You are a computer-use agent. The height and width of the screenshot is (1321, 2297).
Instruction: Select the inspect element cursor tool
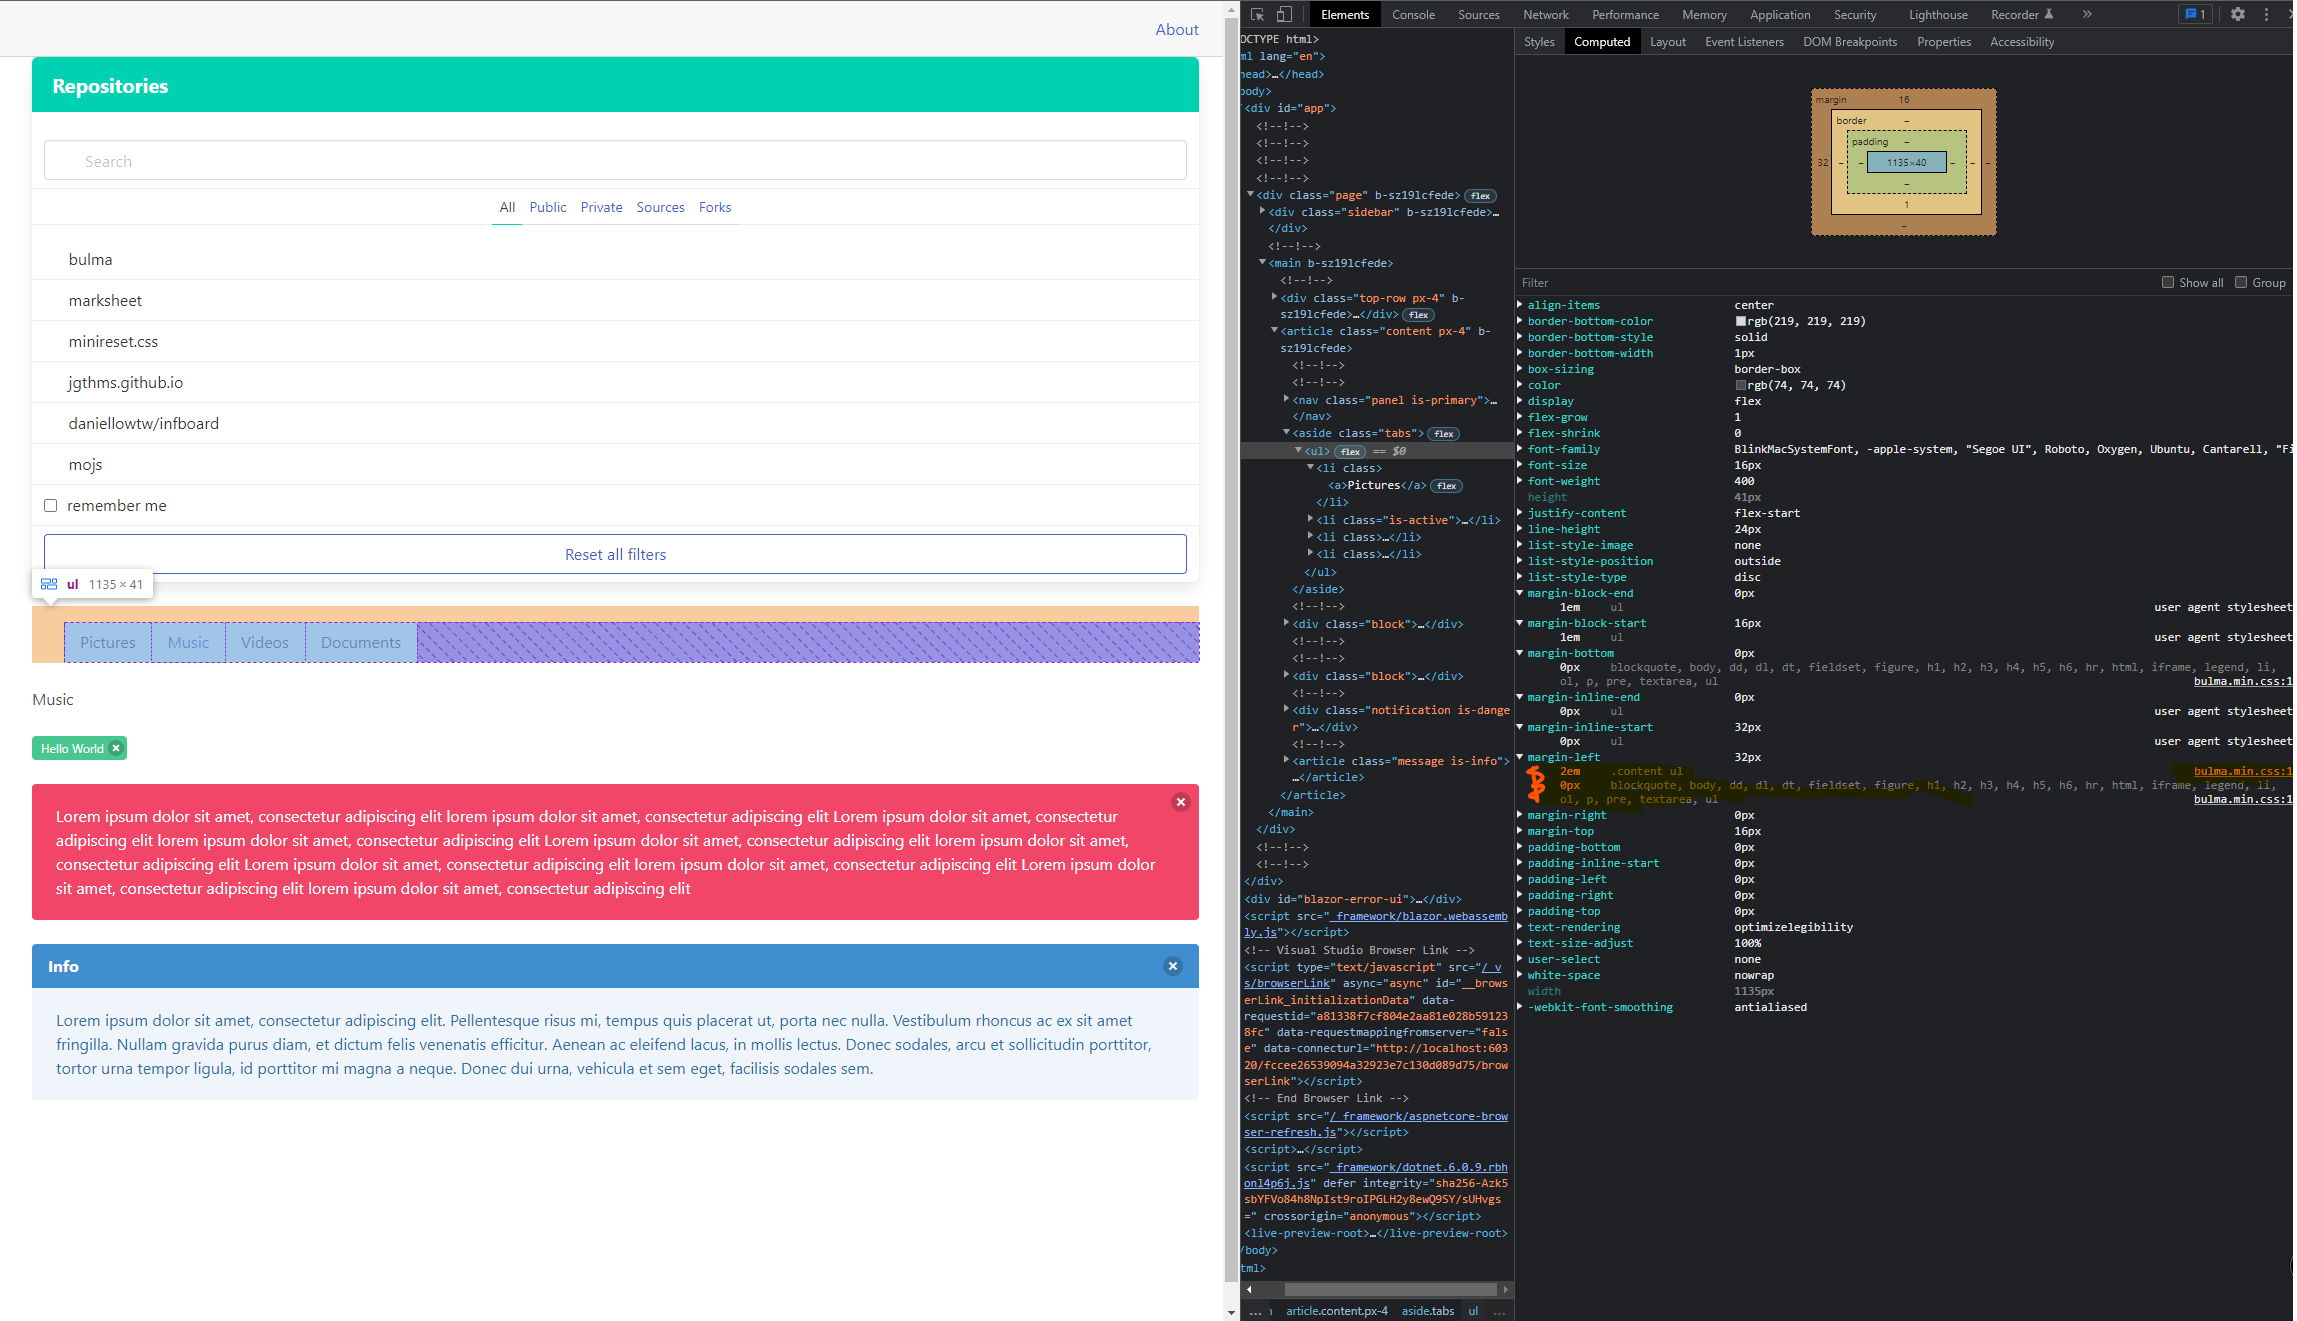(1256, 14)
